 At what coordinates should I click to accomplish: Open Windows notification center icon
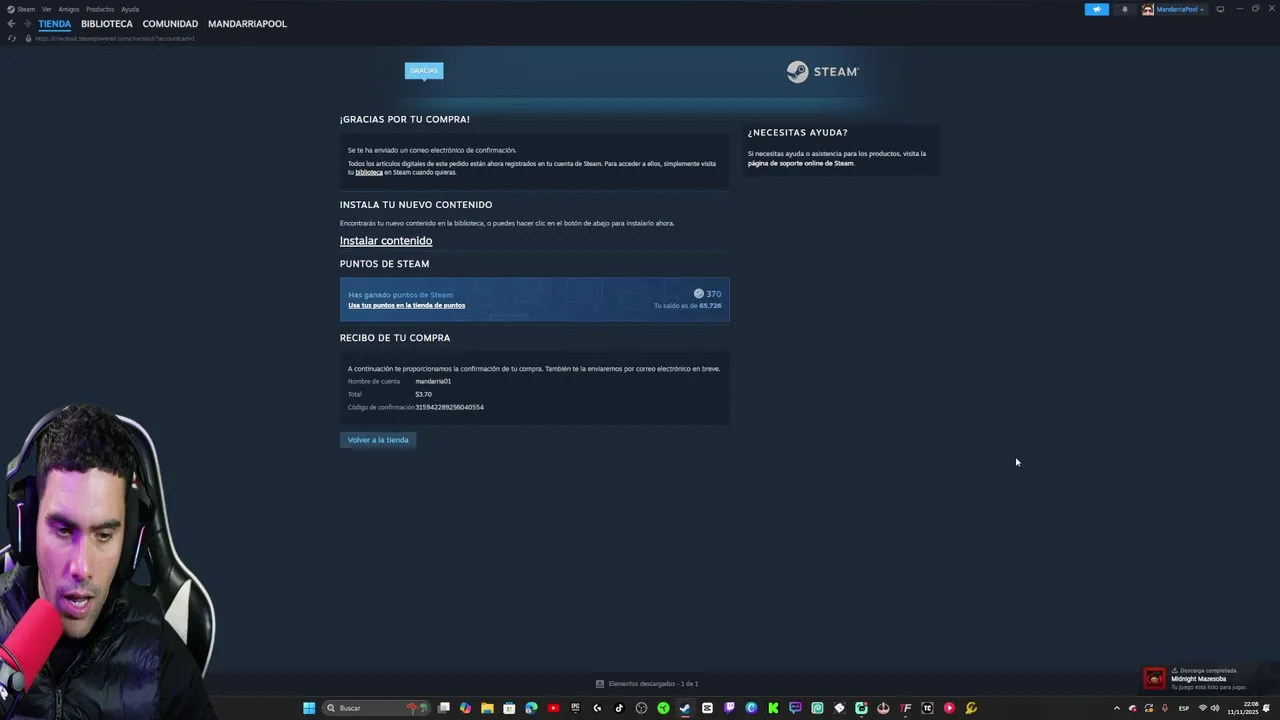tap(1266, 708)
